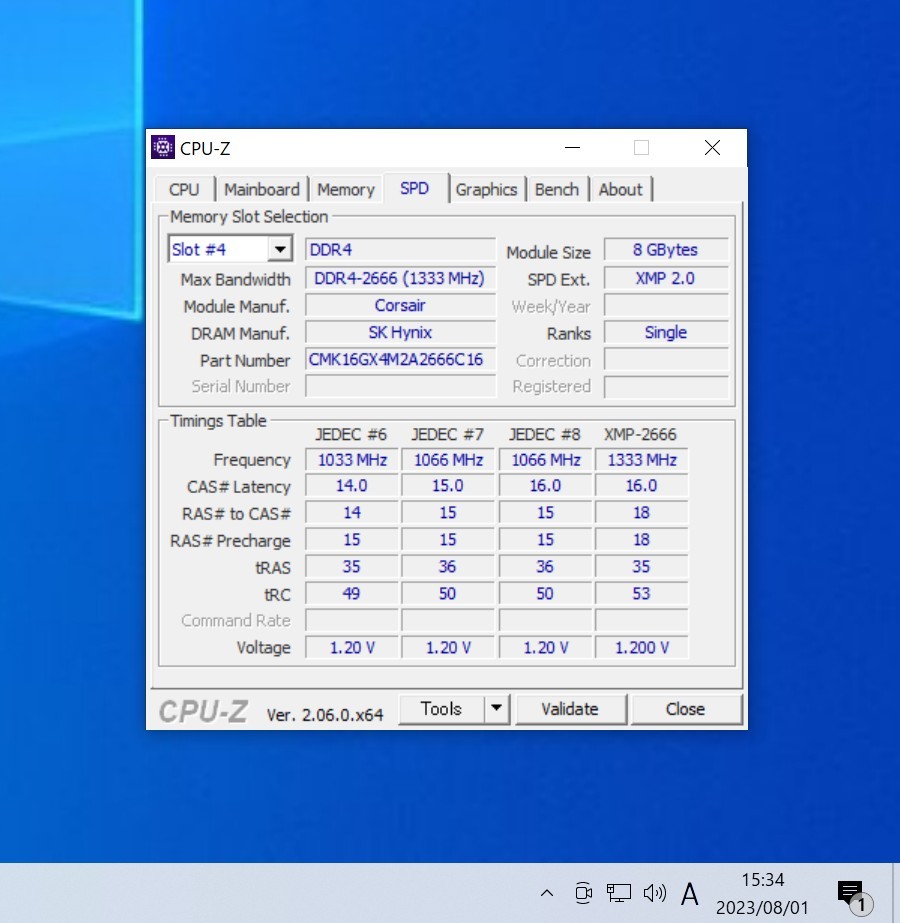Click the Corsair module manufacturer field
900x923 pixels.
(400, 305)
